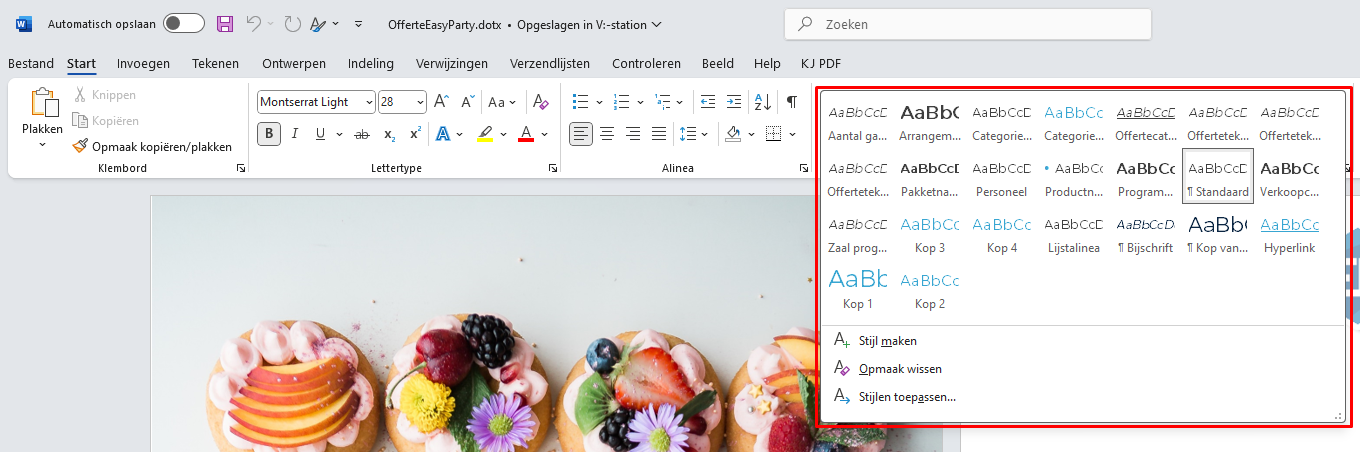Apply text effects with the outlined A

coord(444,134)
